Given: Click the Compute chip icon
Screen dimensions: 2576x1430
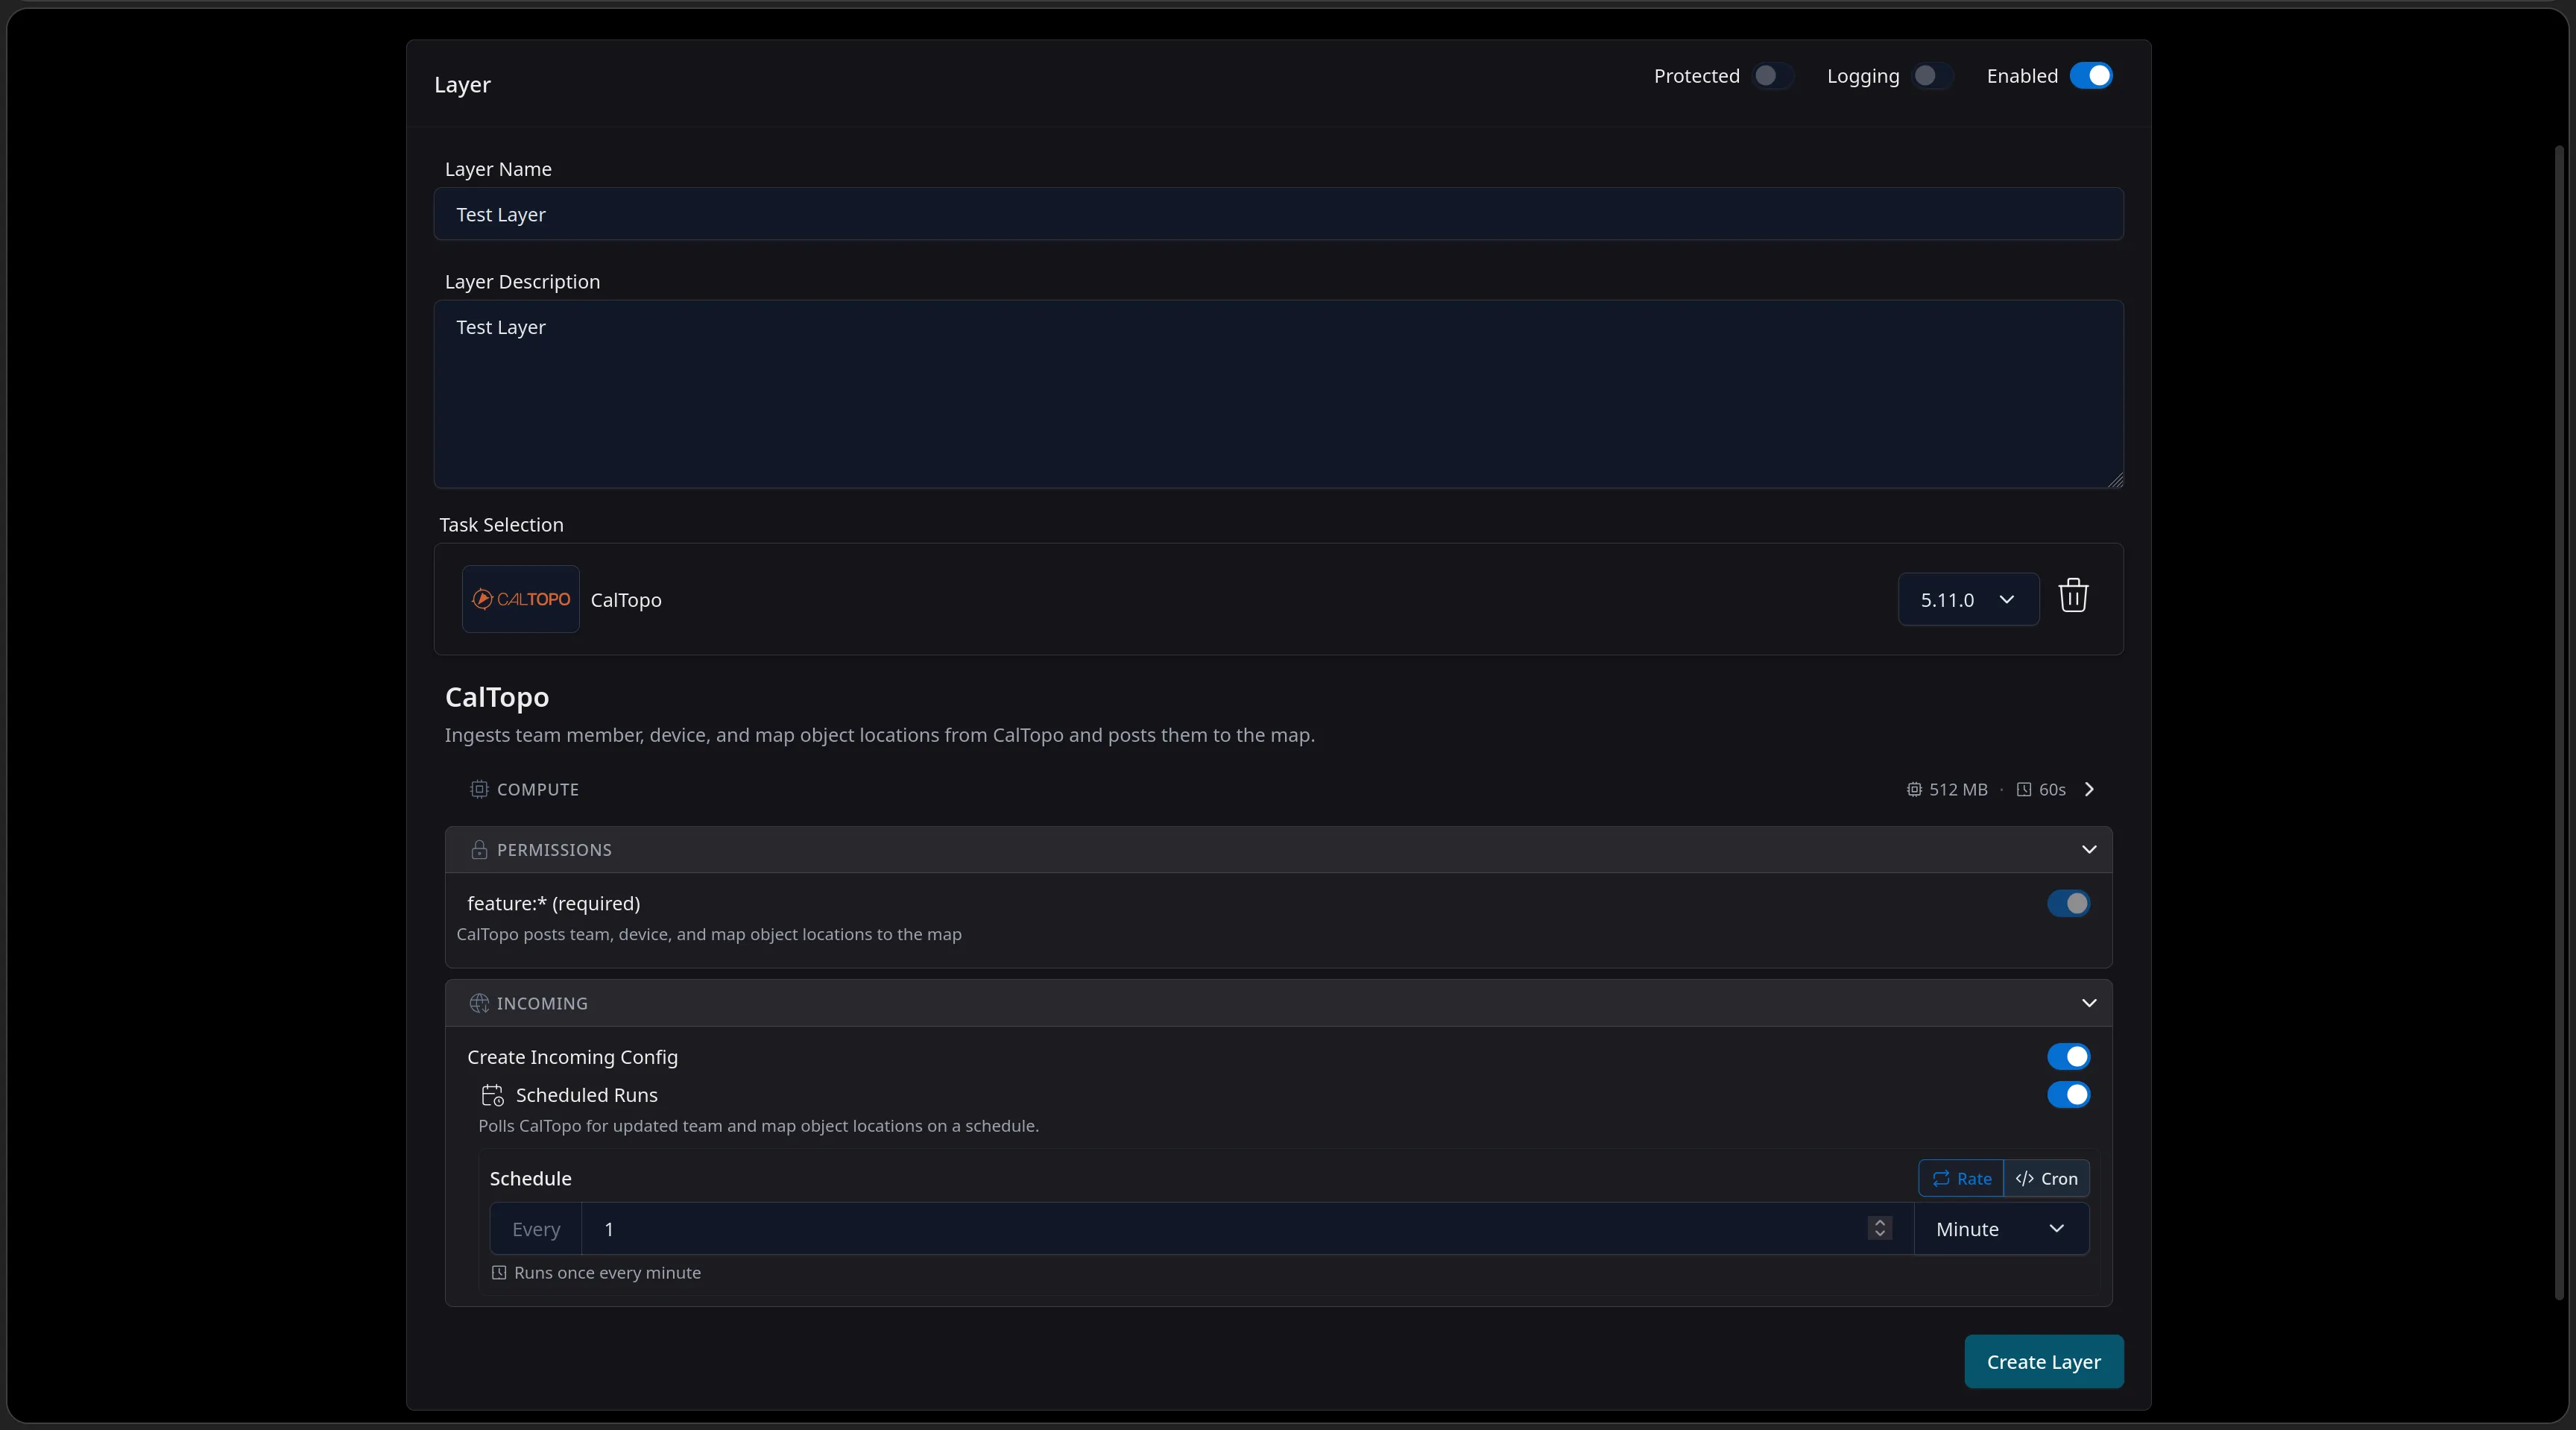Looking at the screenshot, I should 479,789.
